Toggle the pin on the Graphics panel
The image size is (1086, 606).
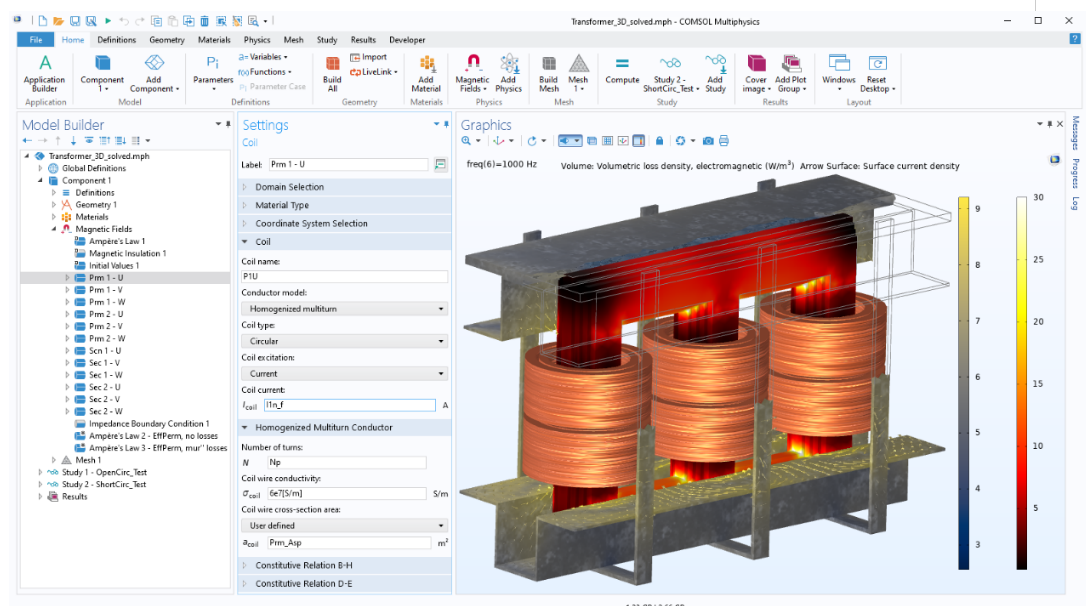pos(1049,124)
